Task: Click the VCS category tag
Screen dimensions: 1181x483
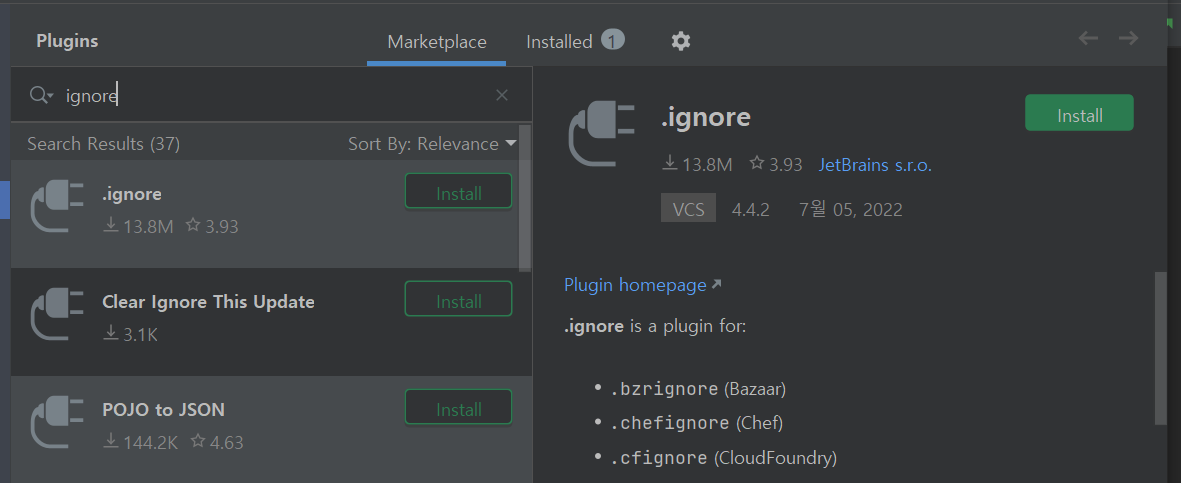Action: tap(688, 208)
